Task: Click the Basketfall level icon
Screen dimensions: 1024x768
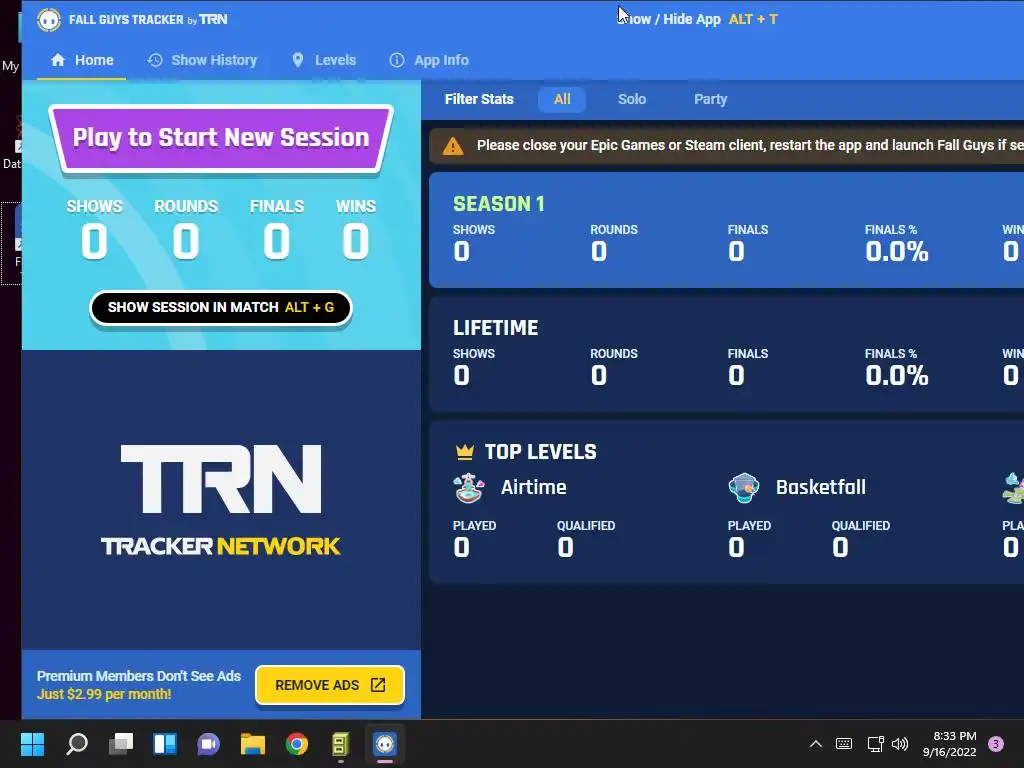Action: [x=744, y=488]
